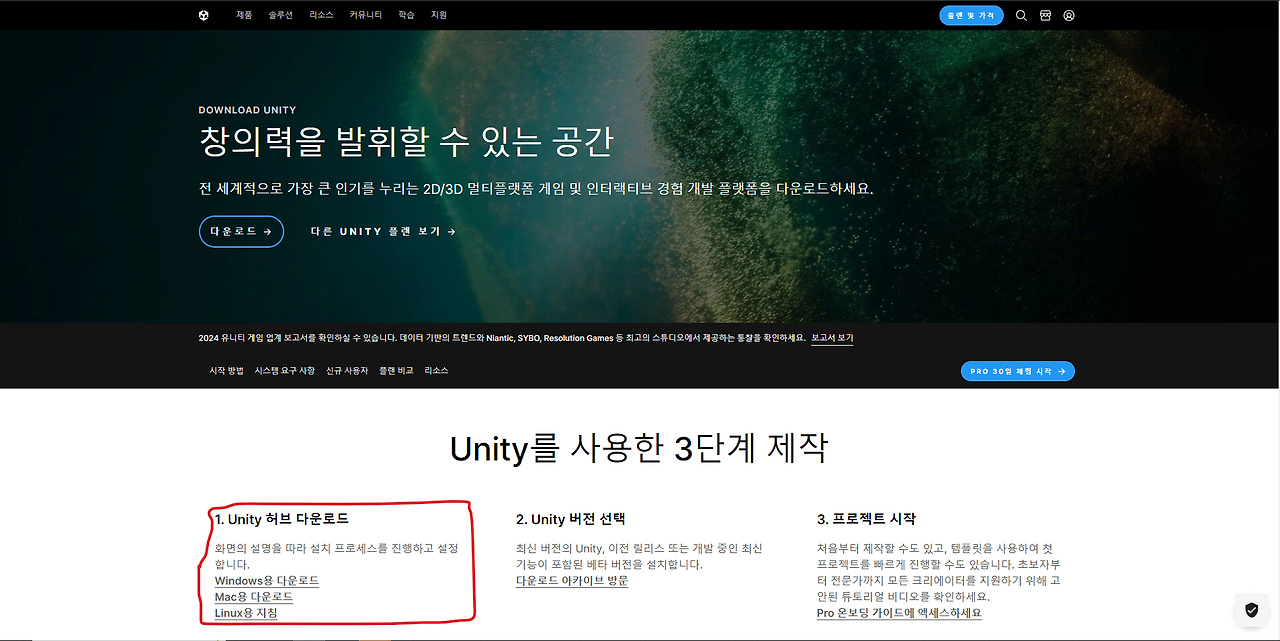Click the shield privacy badge icon
This screenshot has height=641, width=1280.
1251,609
